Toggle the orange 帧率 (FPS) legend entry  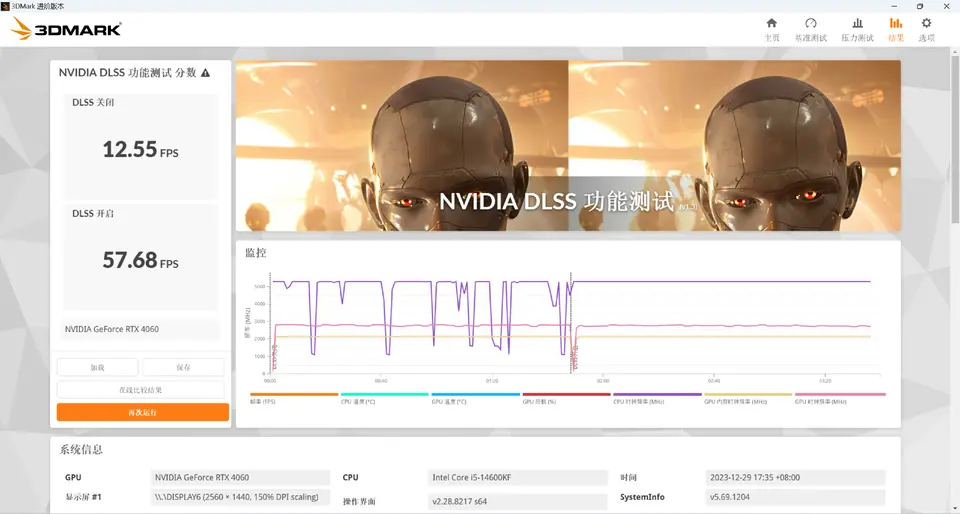[294, 398]
